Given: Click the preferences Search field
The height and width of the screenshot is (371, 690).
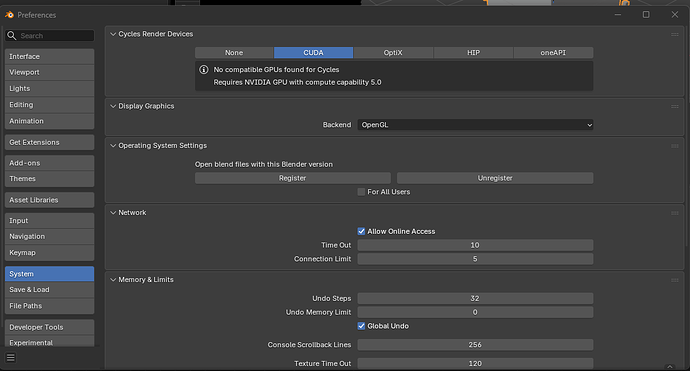Looking at the screenshot, I should (x=50, y=36).
